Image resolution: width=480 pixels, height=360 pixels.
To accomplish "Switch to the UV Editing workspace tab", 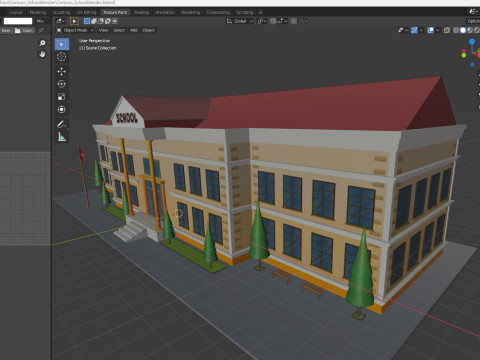I will 86,12.
